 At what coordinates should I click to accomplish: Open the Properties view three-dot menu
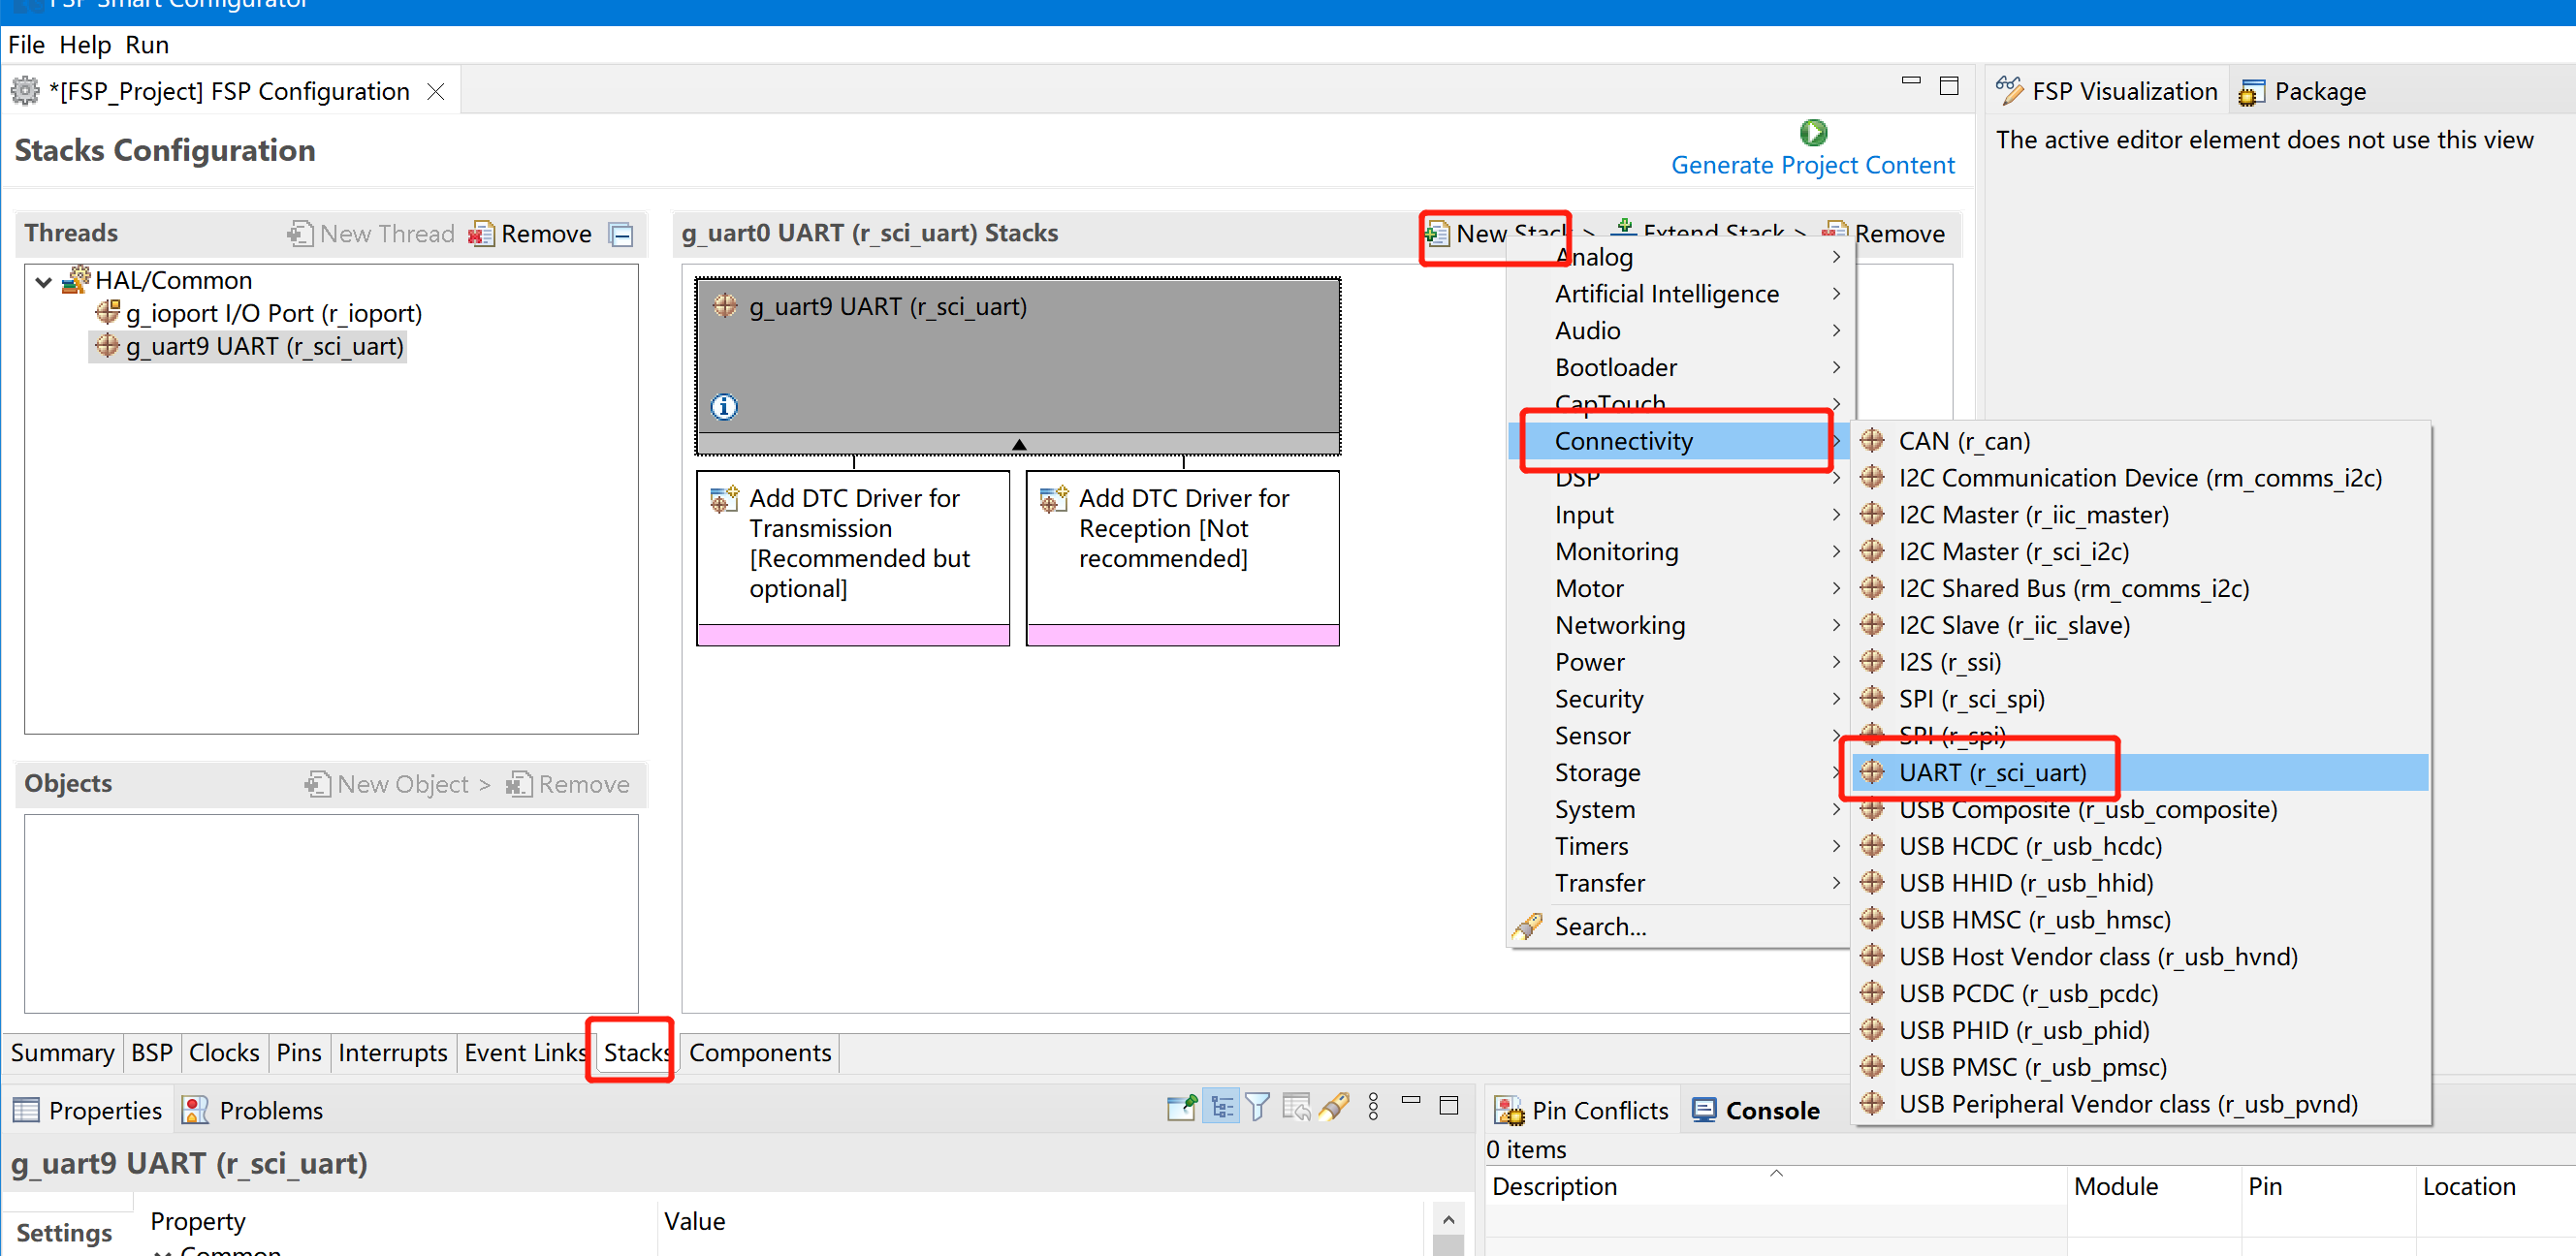(x=1373, y=1107)
